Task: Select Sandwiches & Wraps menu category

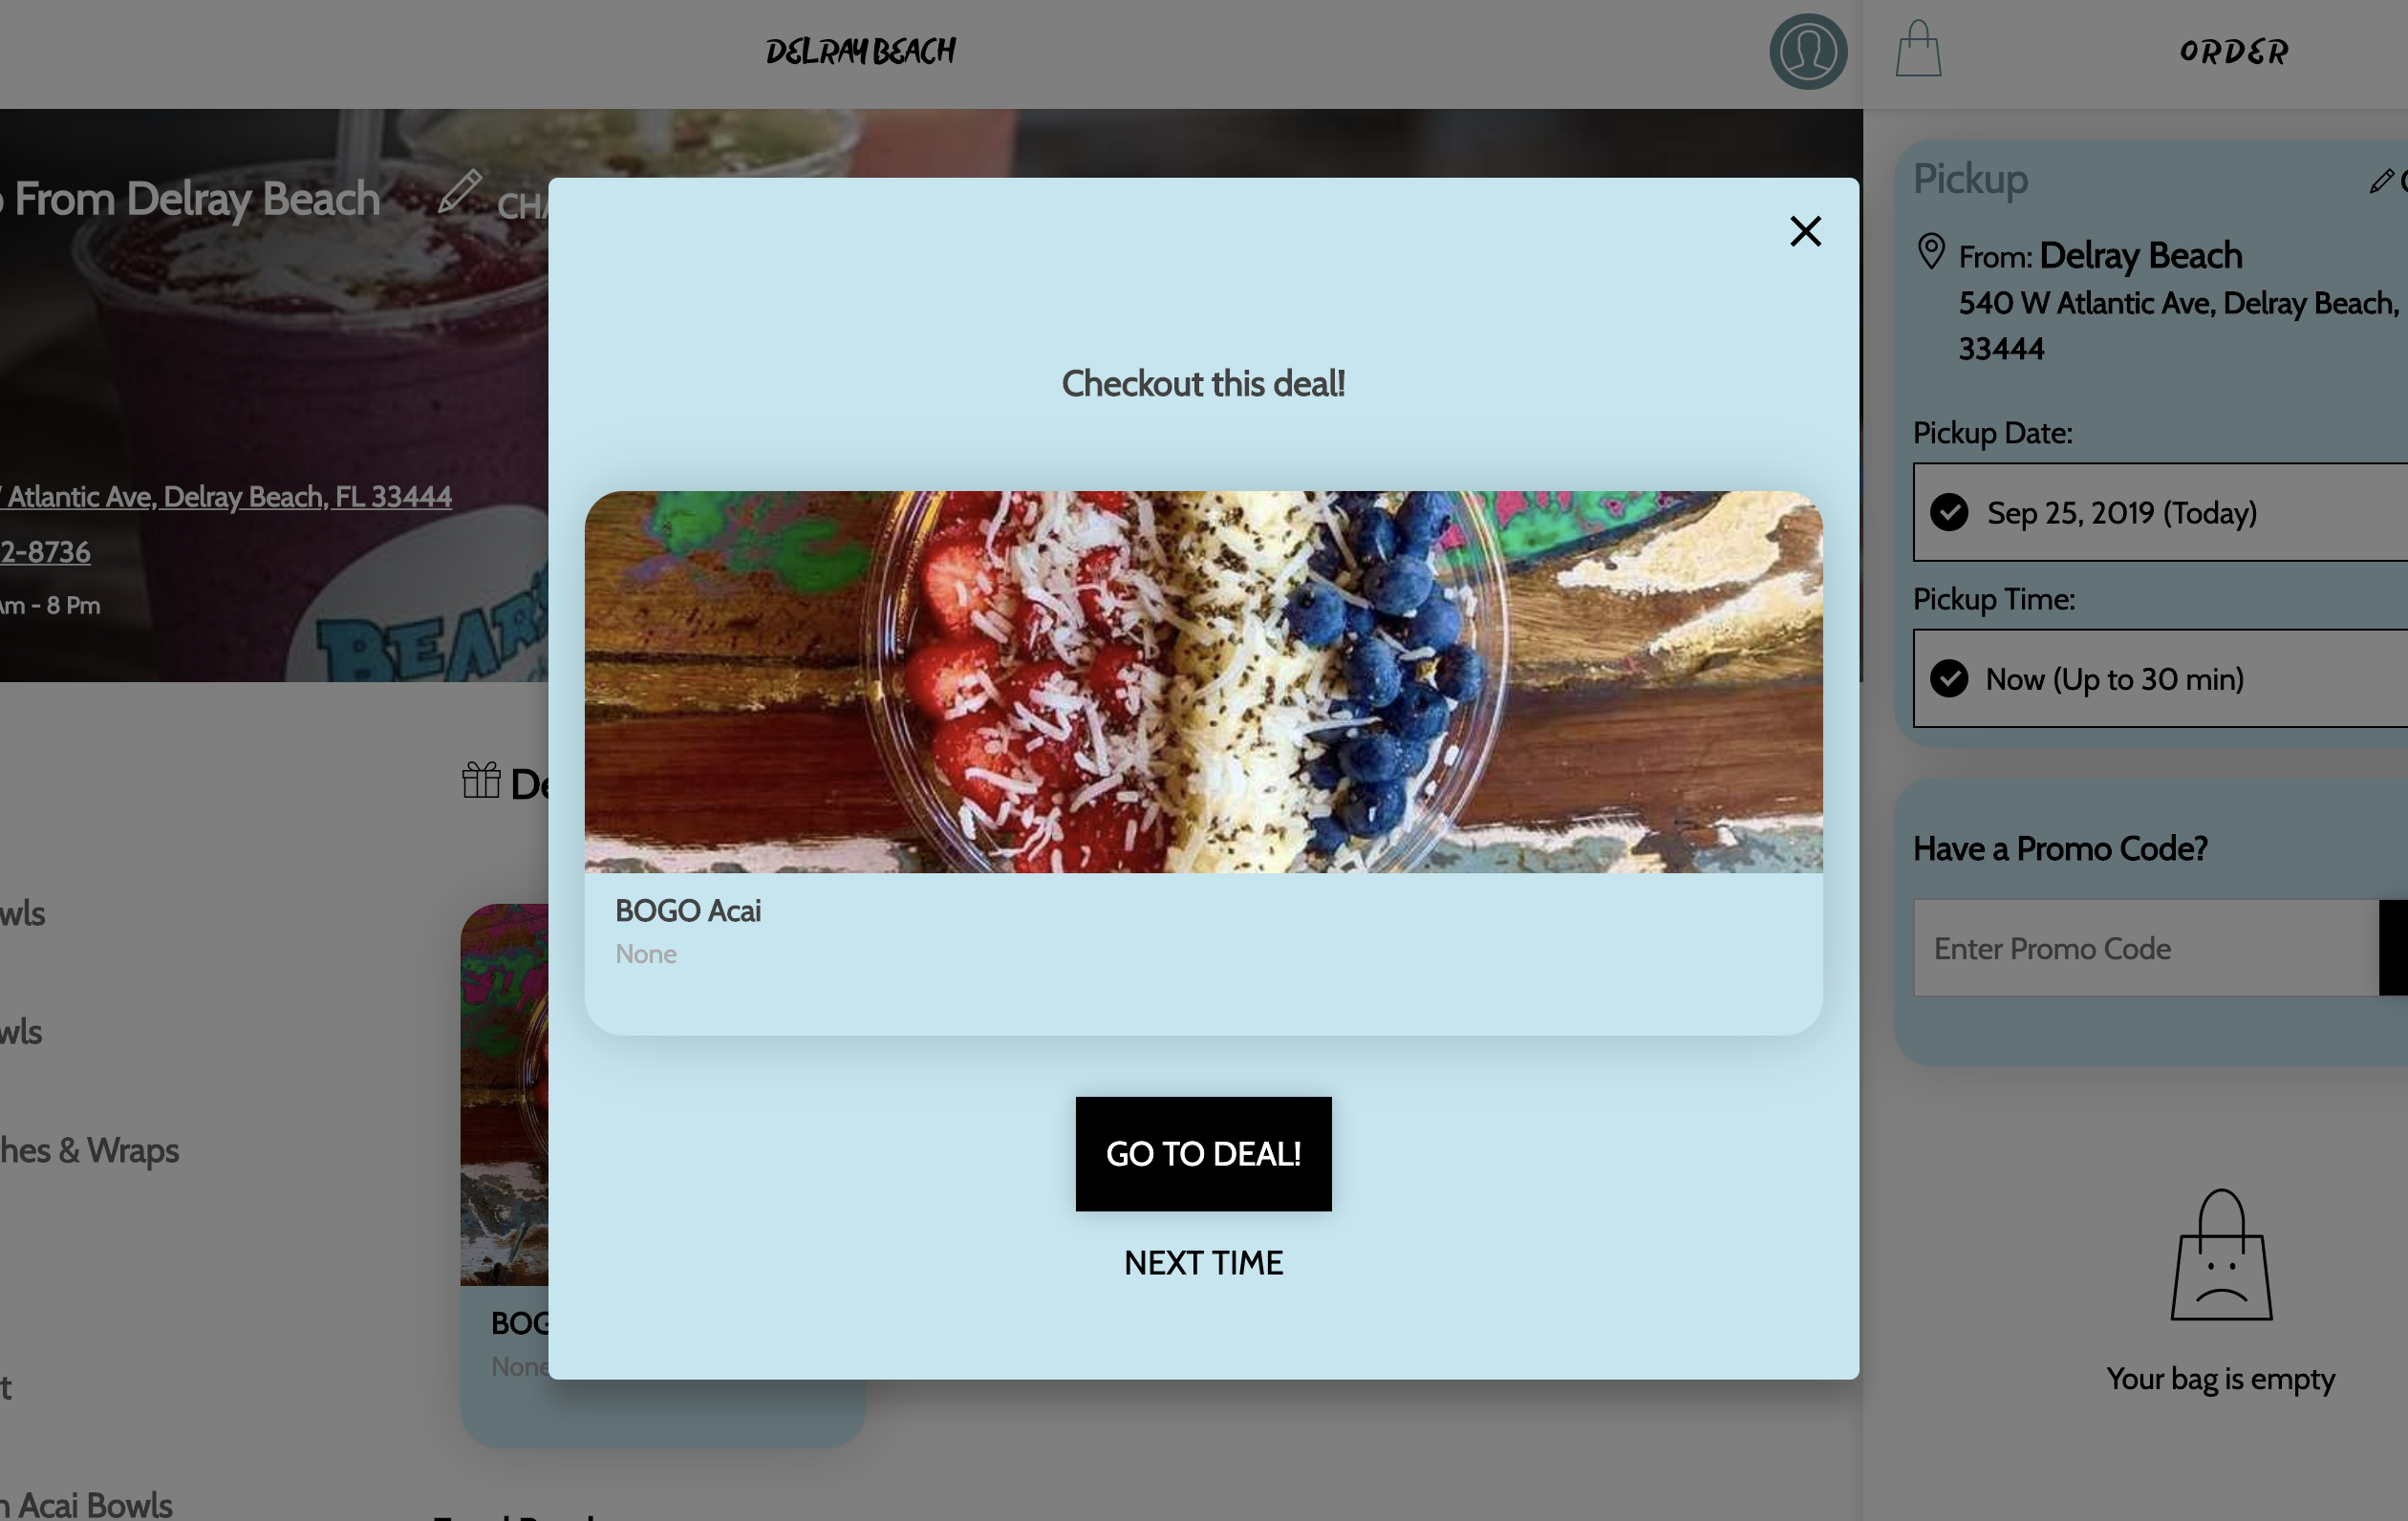Action: click(x=89, y=1150)
